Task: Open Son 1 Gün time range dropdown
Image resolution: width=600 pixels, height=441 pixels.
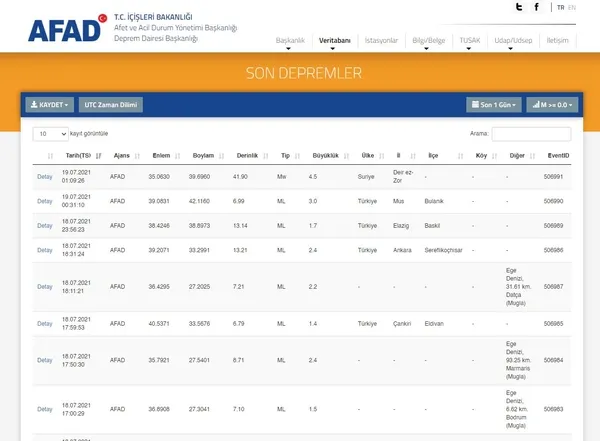Action: click(494, 105)
